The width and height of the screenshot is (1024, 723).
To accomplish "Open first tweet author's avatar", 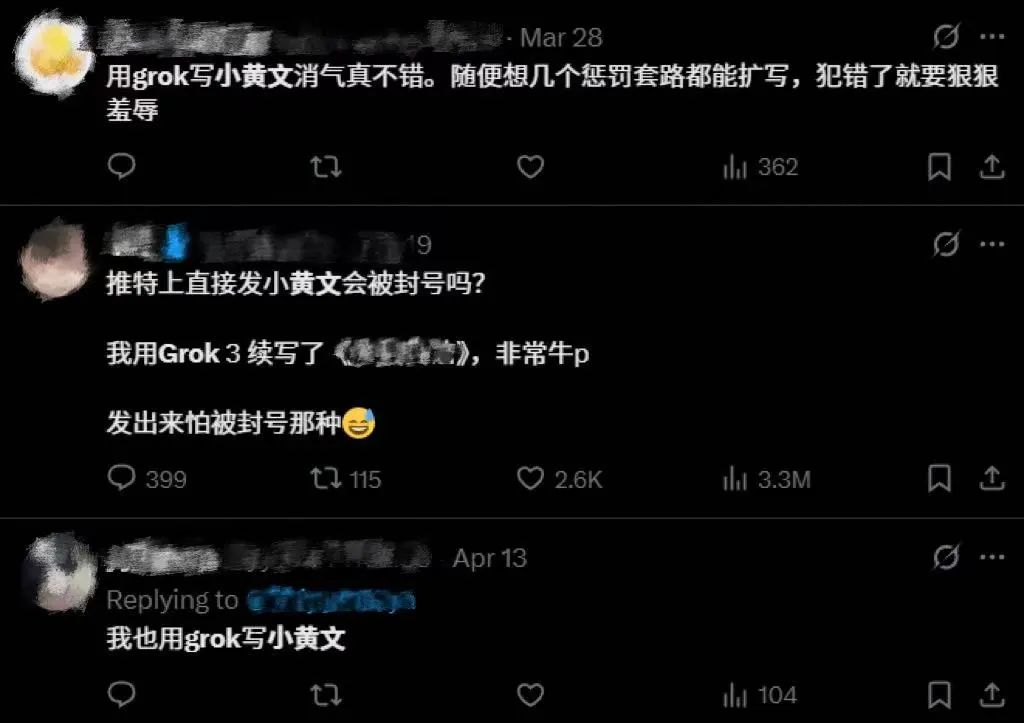I will tap(54, 55).
